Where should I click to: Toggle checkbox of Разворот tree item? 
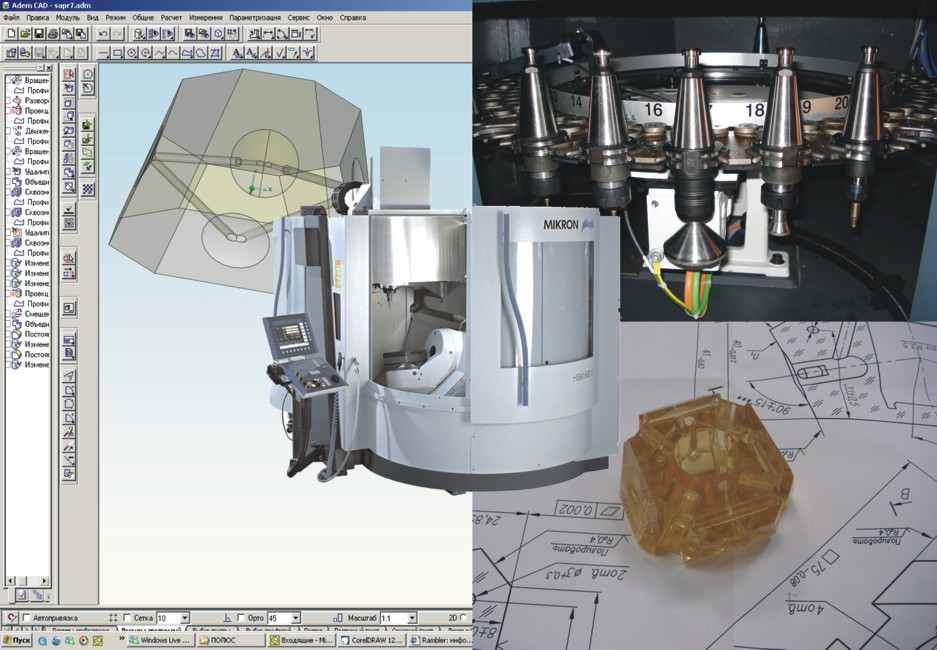8,100
